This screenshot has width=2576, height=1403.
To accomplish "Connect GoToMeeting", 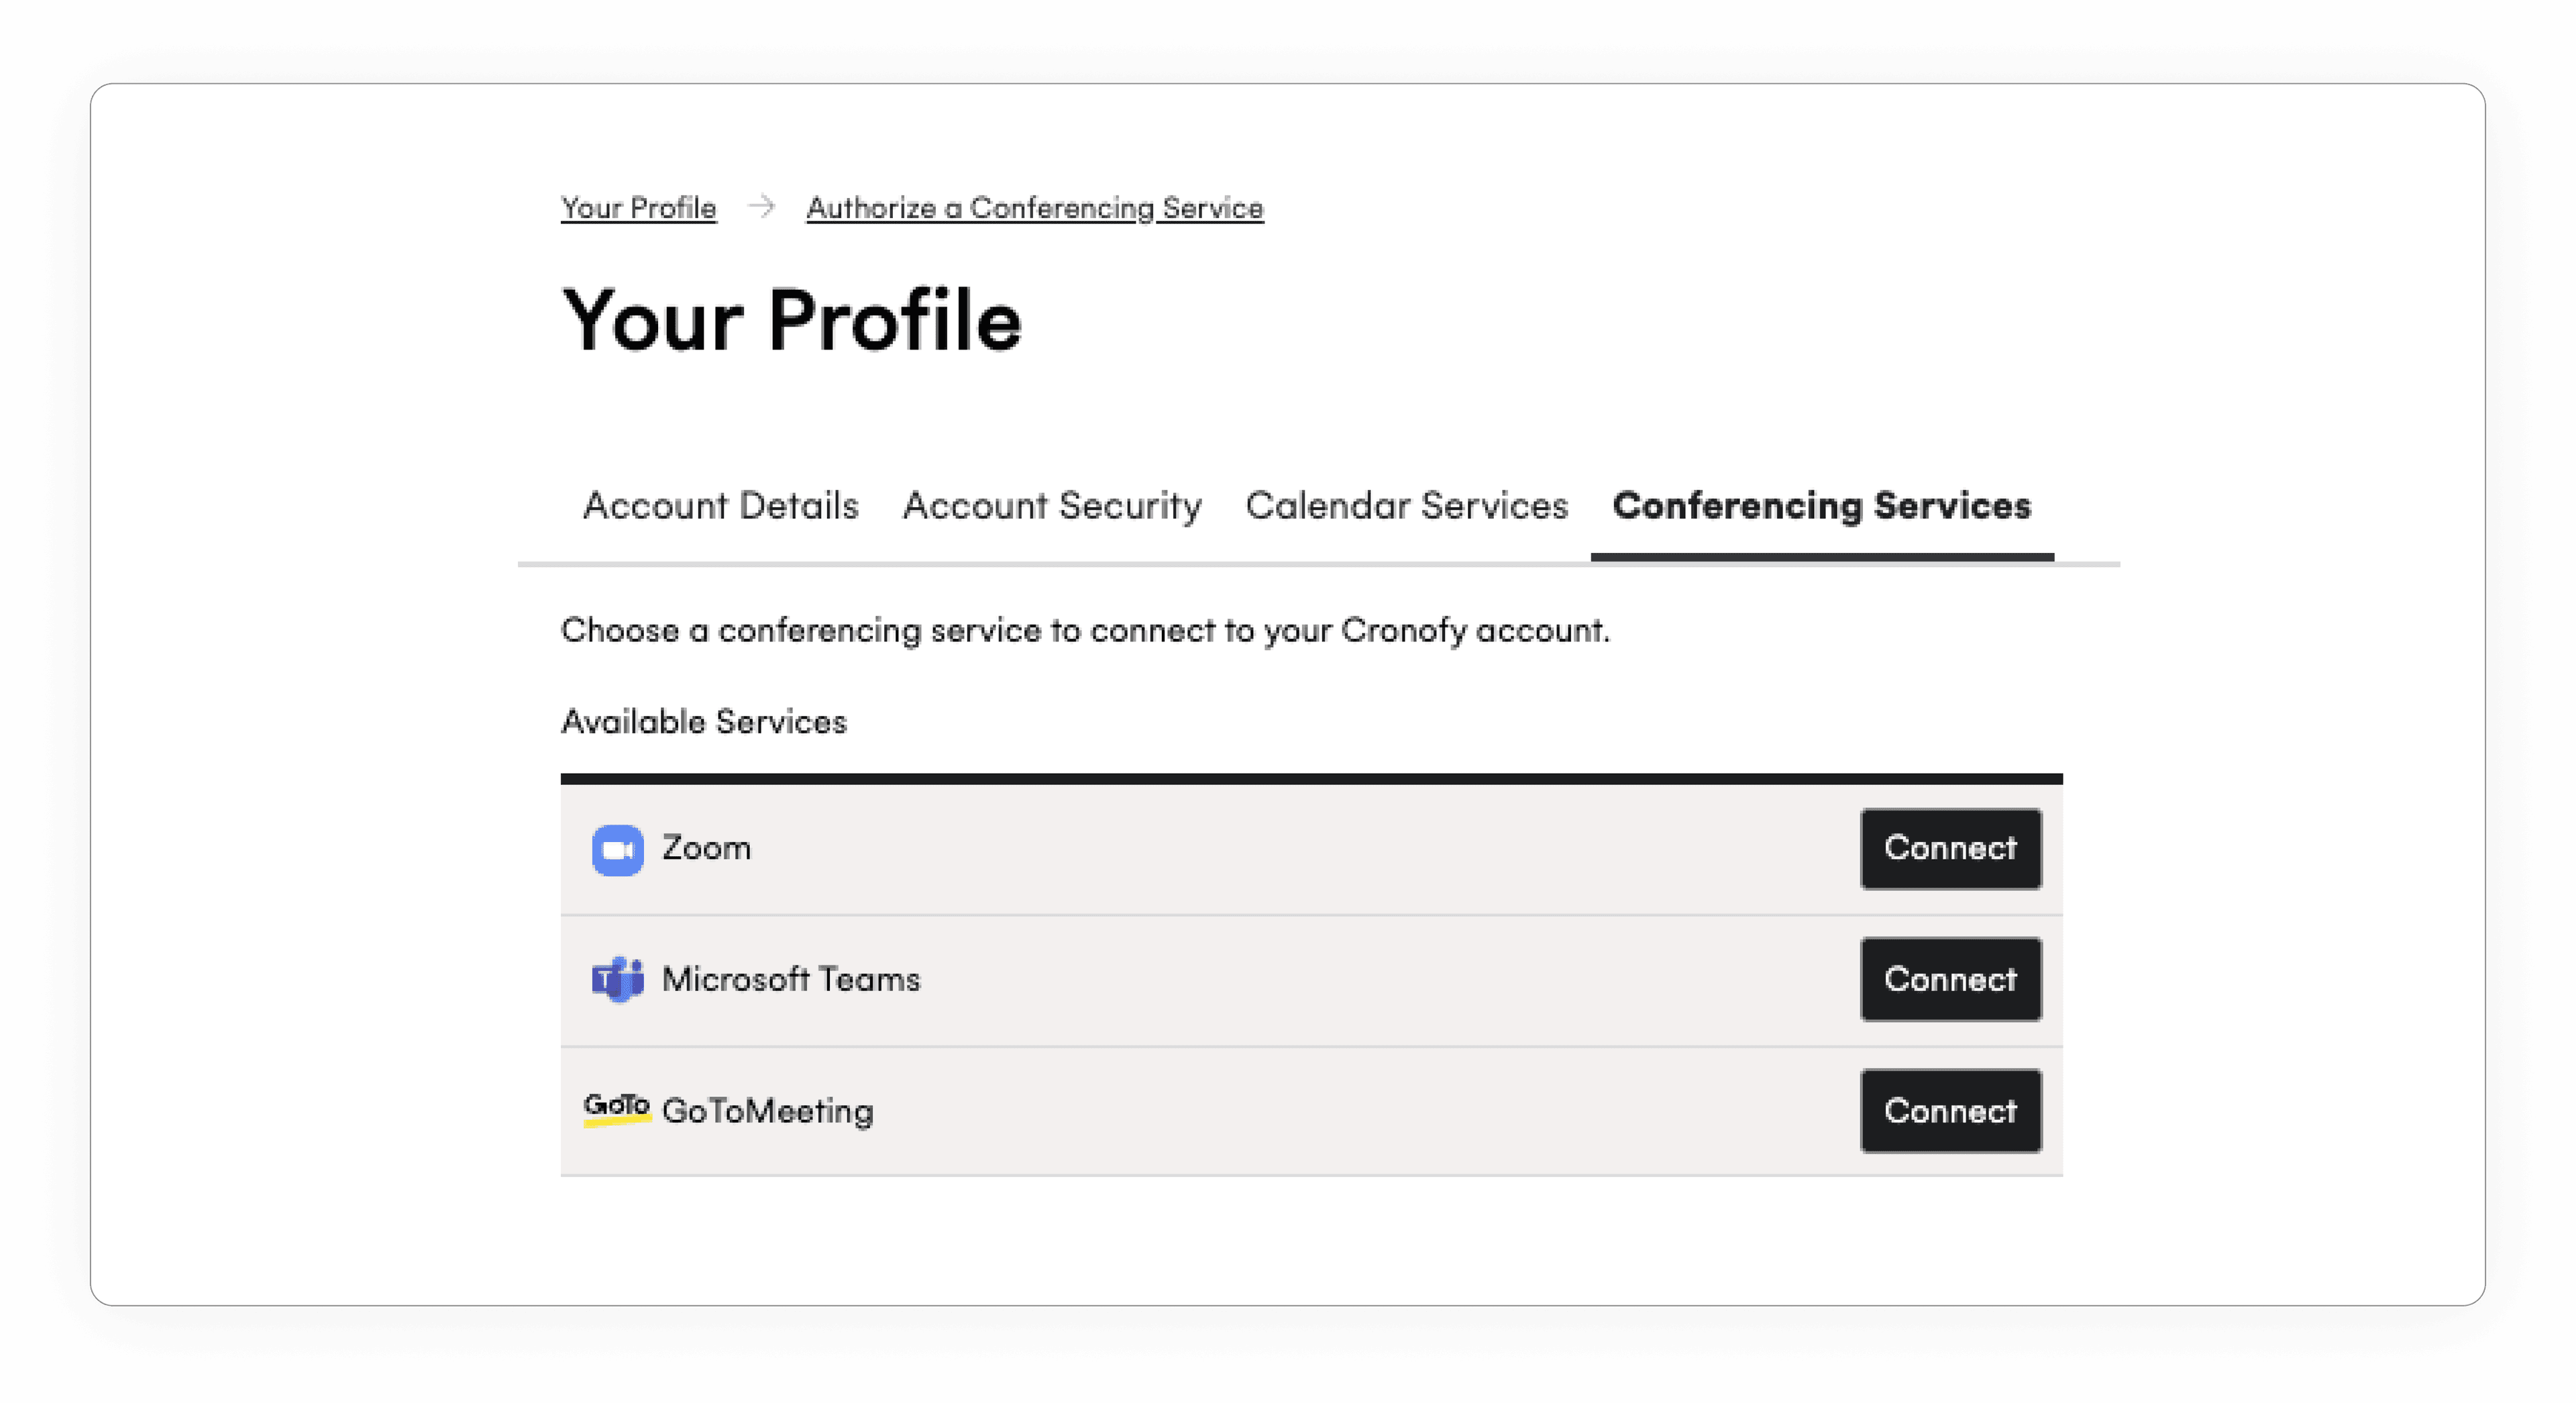I will click(1949, 1110).
